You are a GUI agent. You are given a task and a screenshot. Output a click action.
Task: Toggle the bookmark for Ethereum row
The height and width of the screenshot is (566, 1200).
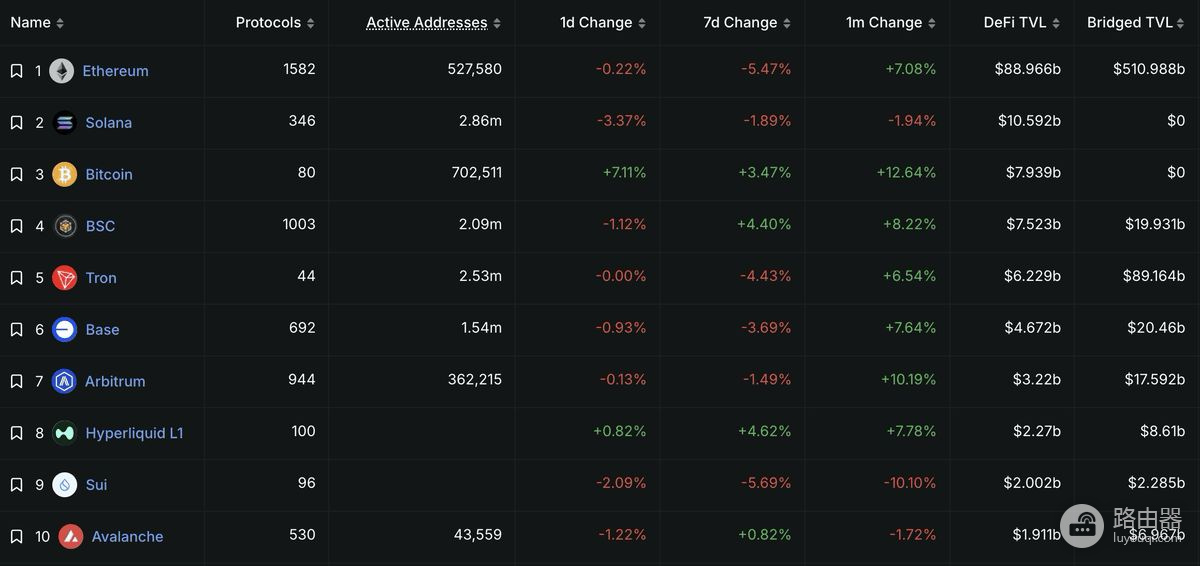pos(16,71)
